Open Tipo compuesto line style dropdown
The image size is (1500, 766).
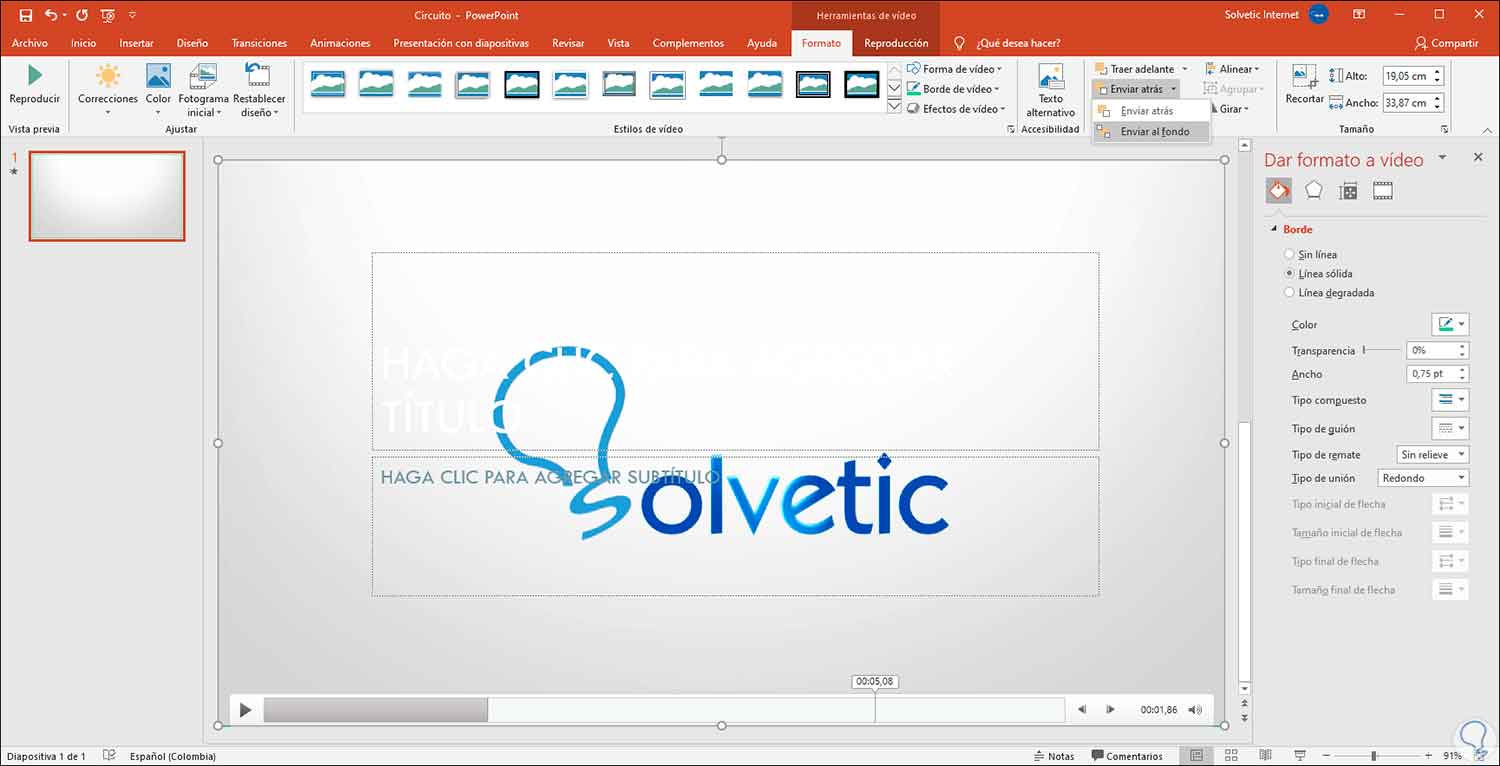[1449, 400]
